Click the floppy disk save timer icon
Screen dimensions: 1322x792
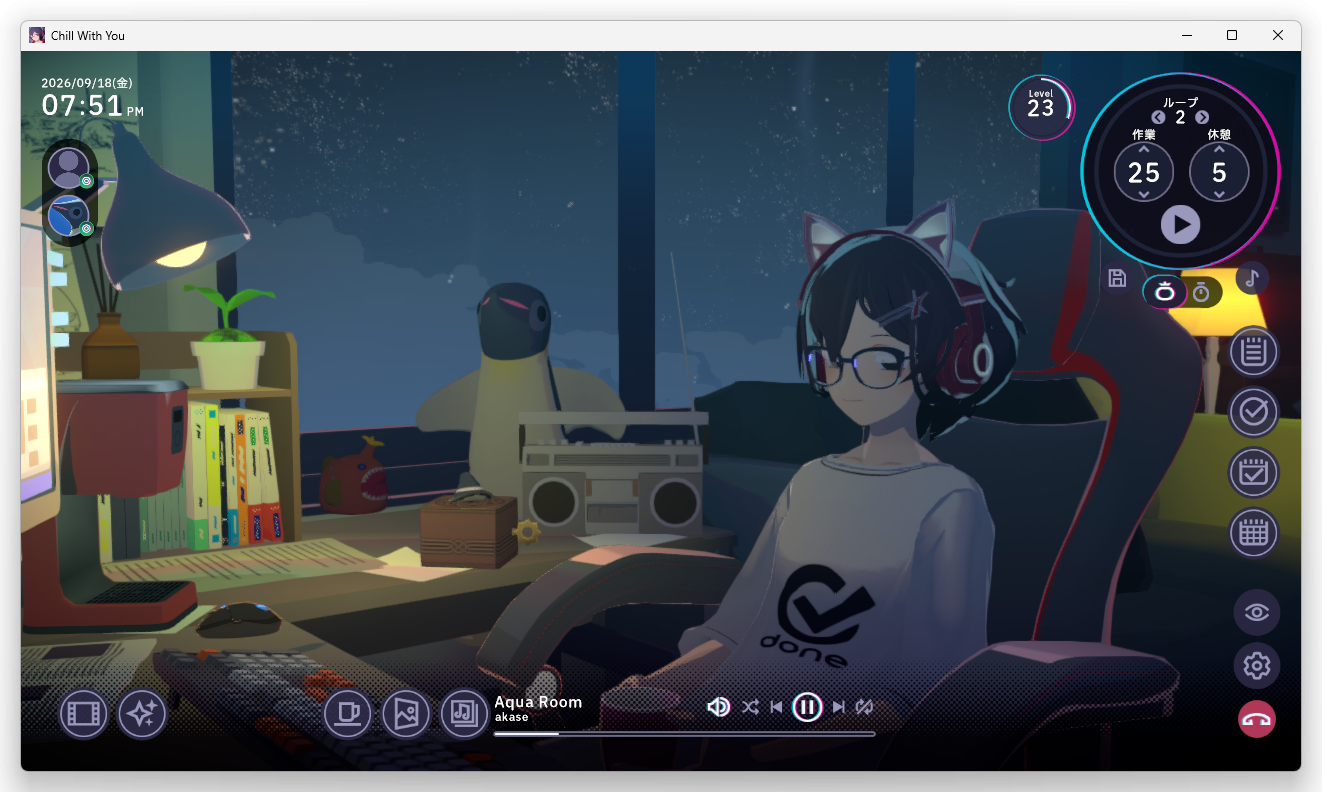pyautogui.click(x=1118, y=279)
